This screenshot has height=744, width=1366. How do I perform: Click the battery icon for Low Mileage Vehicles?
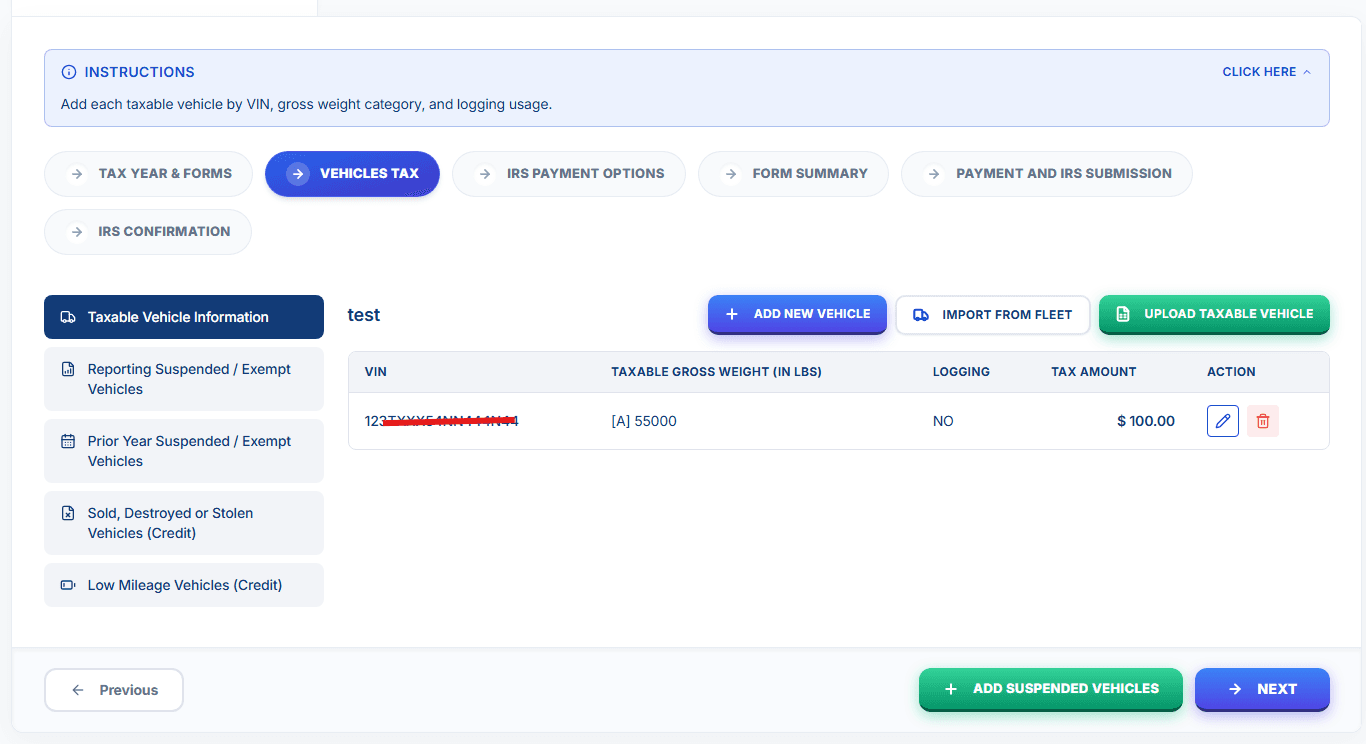coord(68,585)
